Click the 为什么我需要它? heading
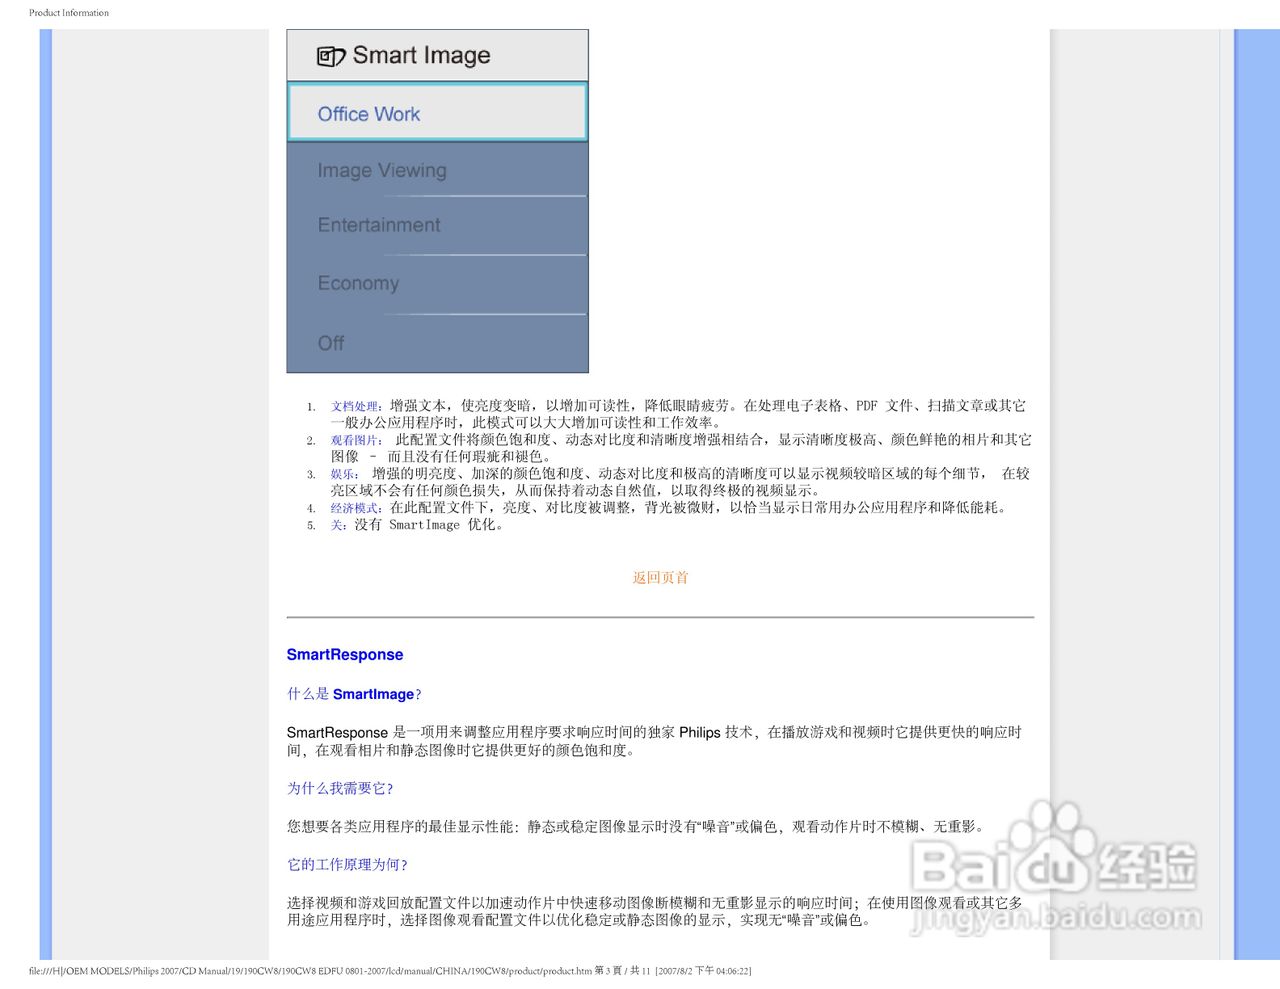This screenshot has height=989, width=1280. 340,789
